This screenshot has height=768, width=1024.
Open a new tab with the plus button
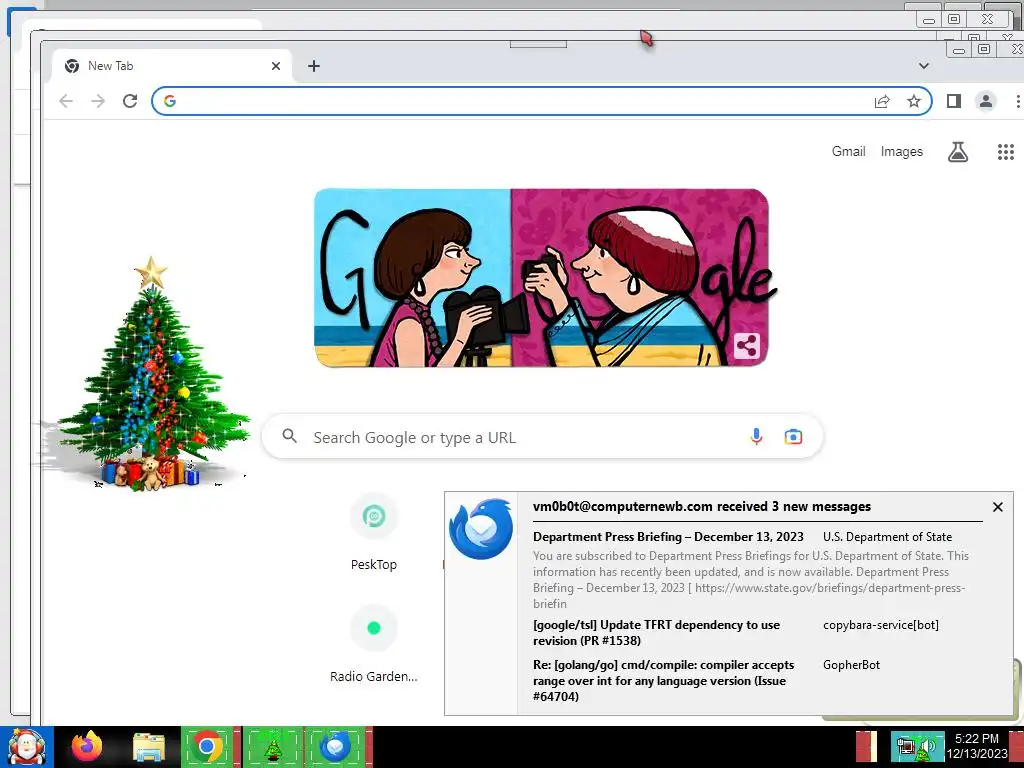point(314,66)
